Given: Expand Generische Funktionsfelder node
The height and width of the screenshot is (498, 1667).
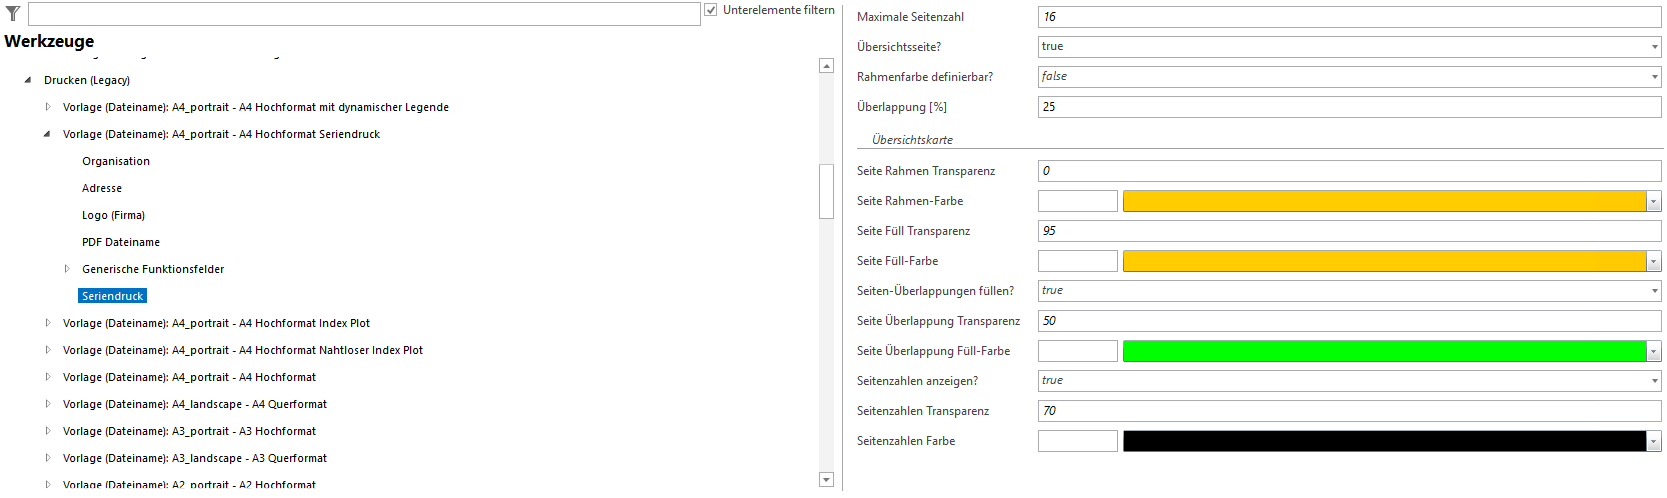Looking at the screenshot, I should click(67, 269).
